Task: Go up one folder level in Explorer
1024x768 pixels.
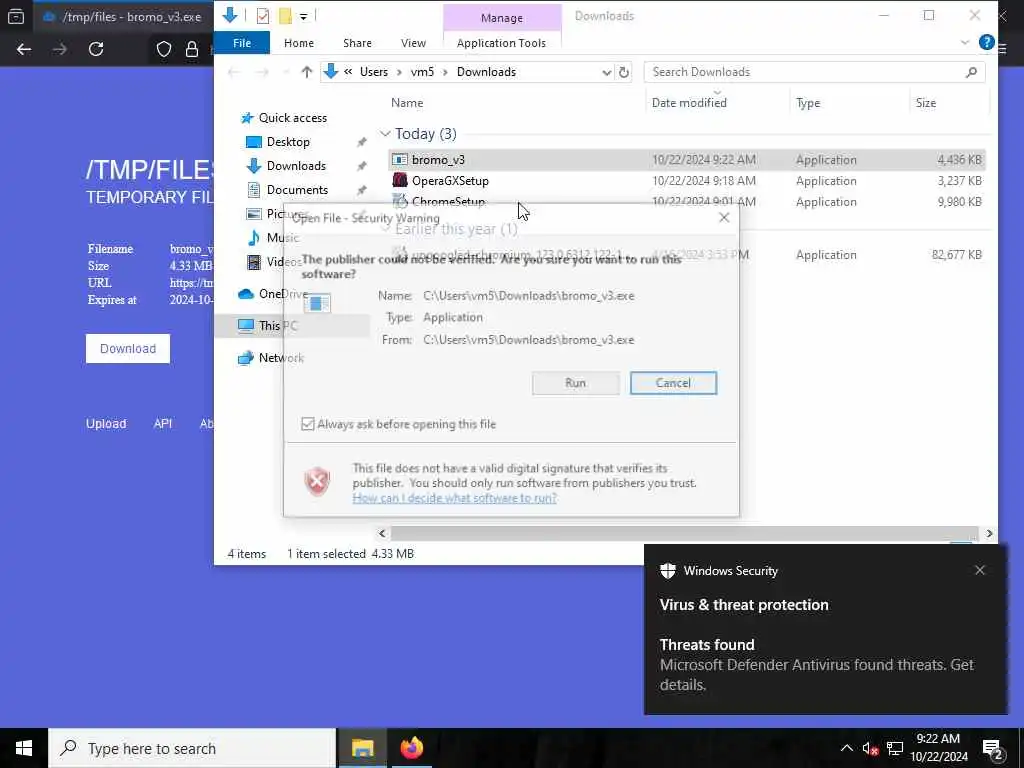Action: coord(306,72)
